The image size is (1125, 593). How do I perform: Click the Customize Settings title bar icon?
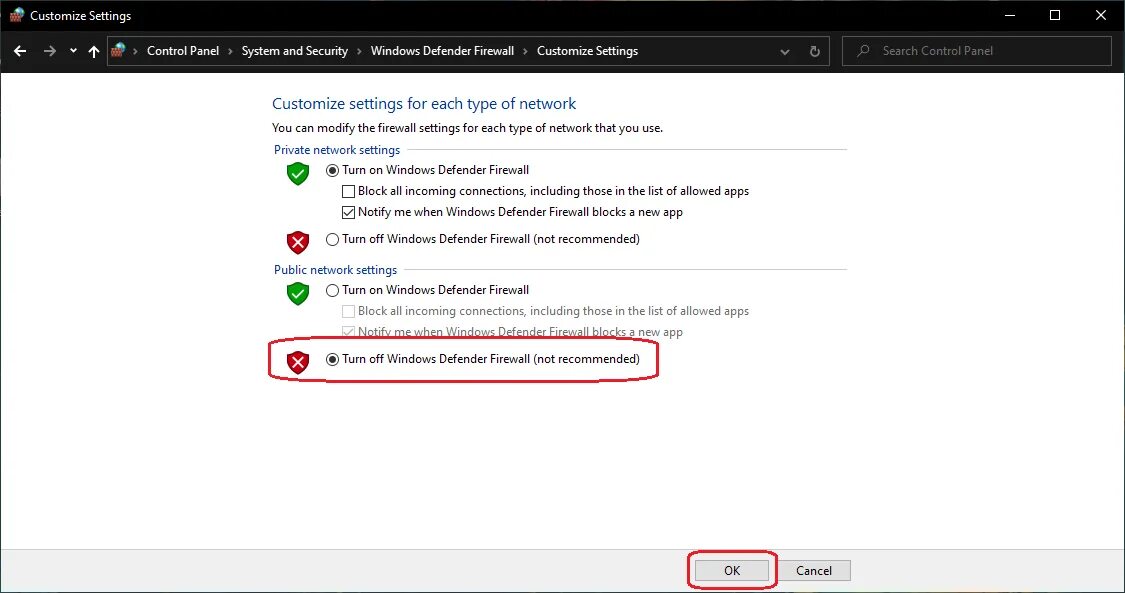click(17, 15)
